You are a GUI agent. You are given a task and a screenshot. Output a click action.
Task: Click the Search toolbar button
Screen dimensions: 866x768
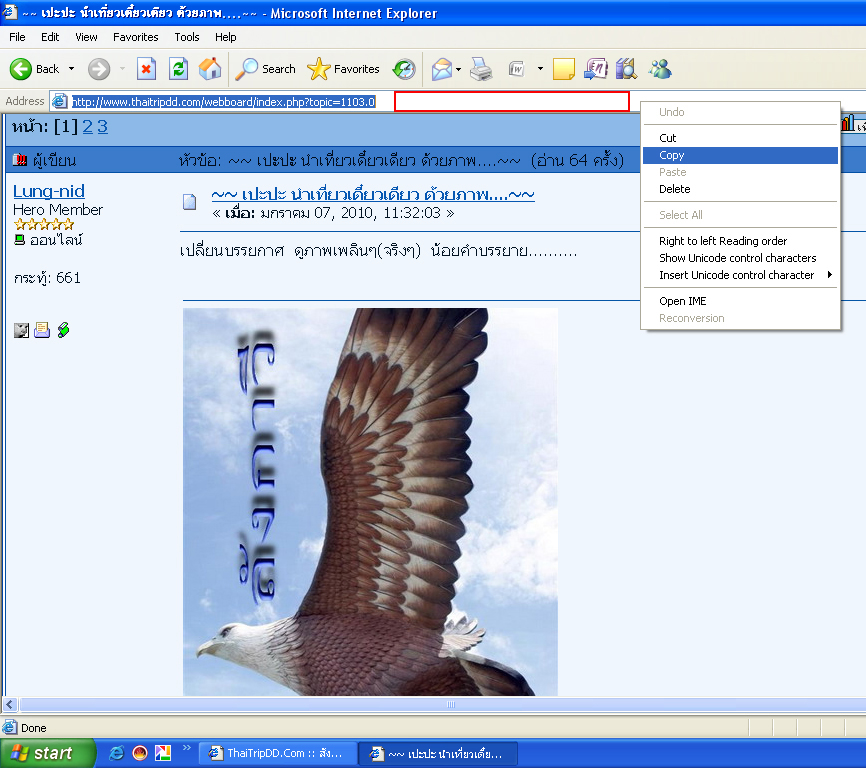point(266,69)
